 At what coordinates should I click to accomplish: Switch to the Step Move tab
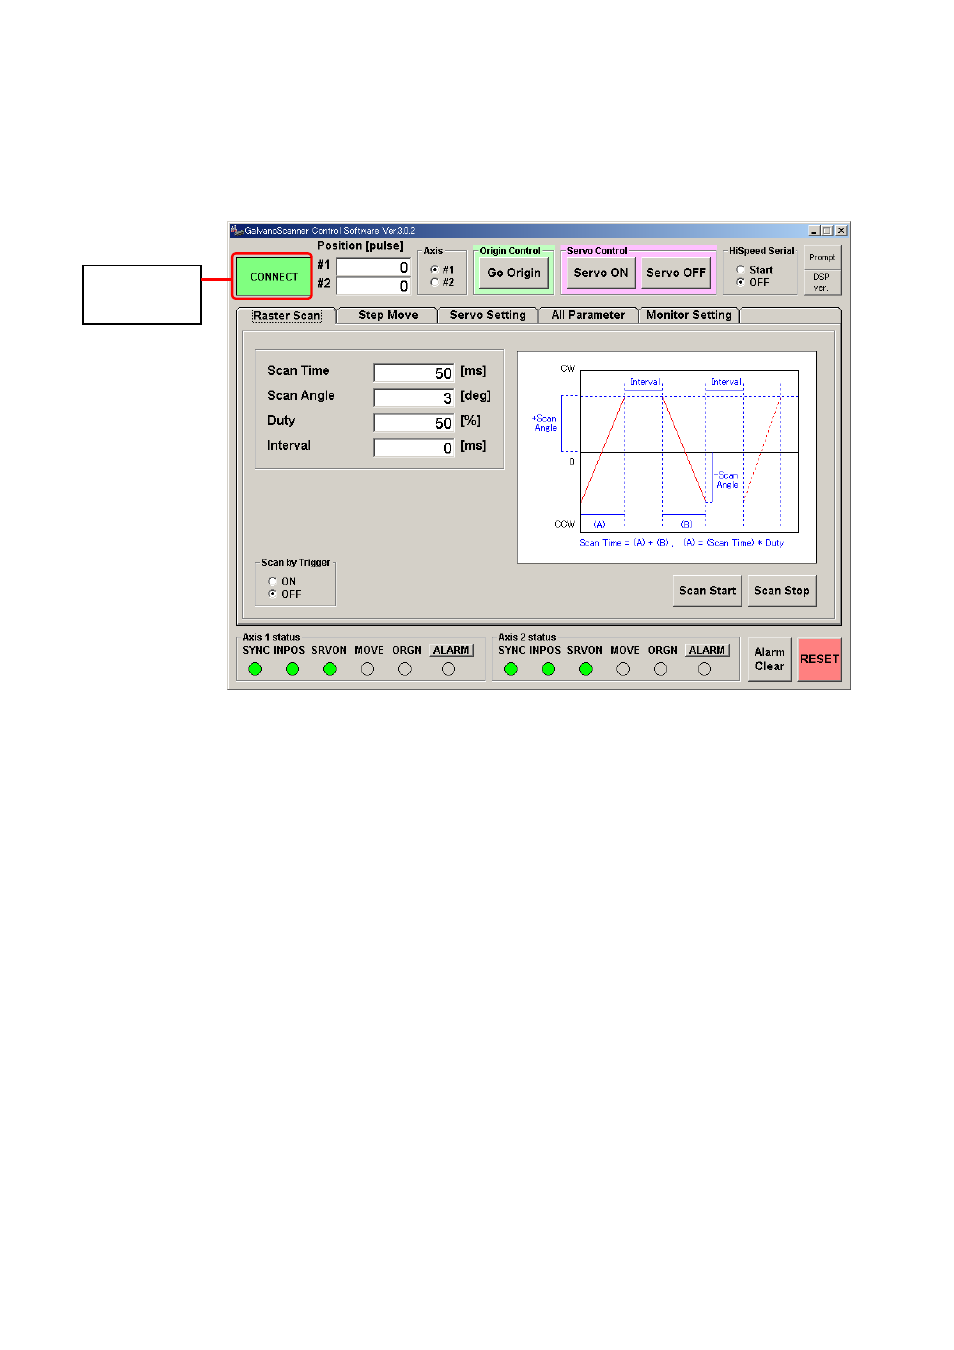click(x=388, y=315)
